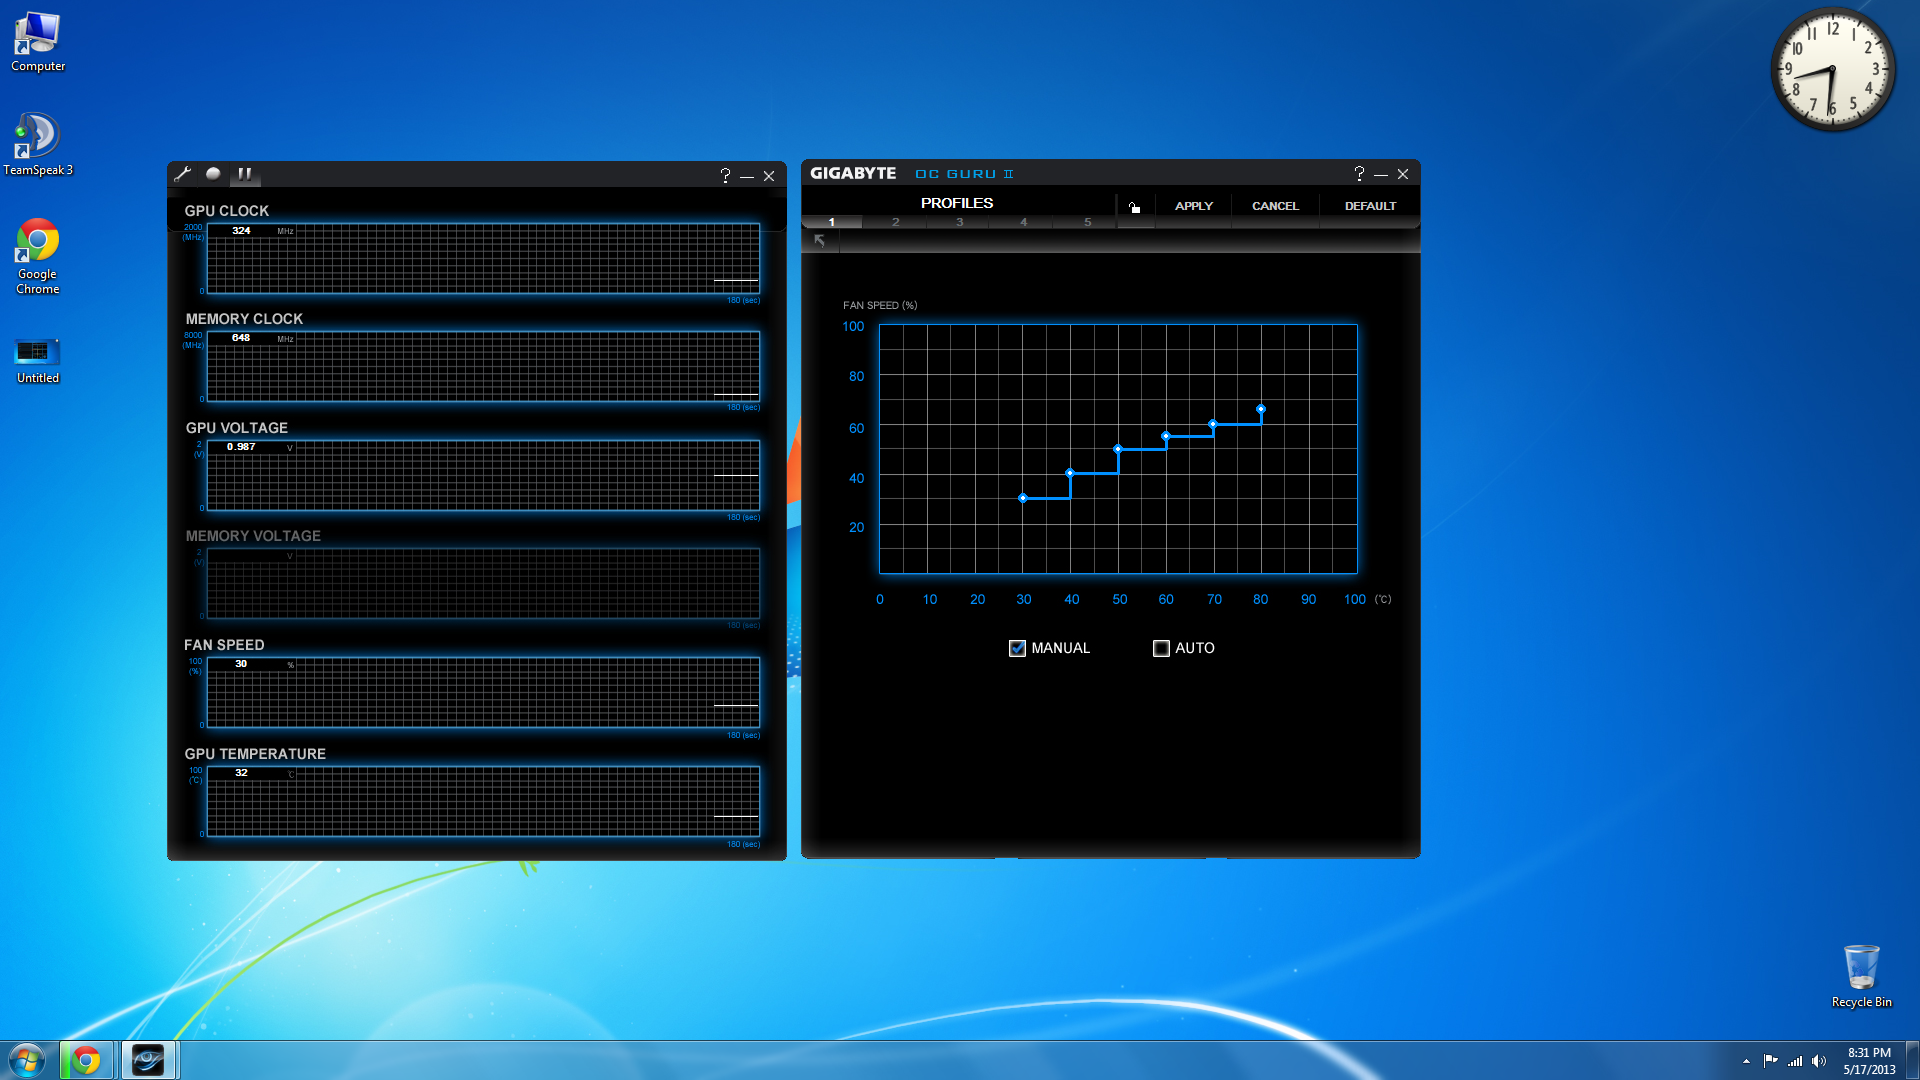
Task: Restore settings with DEFAULT button
Action: pyautogui.click(x=1369, y=206)
